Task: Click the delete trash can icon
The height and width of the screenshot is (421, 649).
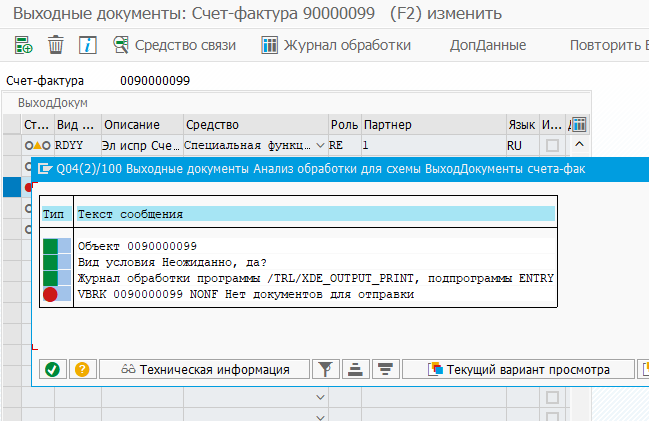Action: coord(56,45)
